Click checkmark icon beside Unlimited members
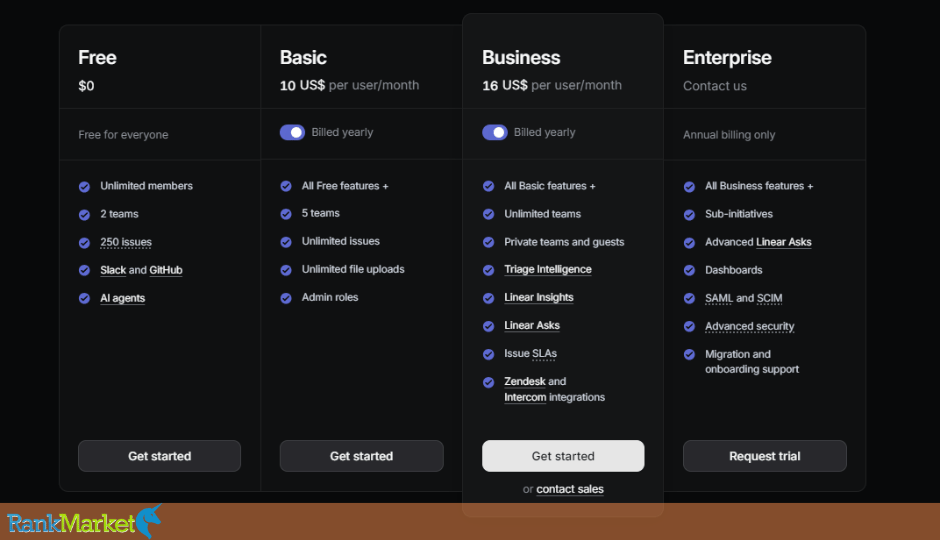This screenshot has height=540, width=940. coord(85,186)
